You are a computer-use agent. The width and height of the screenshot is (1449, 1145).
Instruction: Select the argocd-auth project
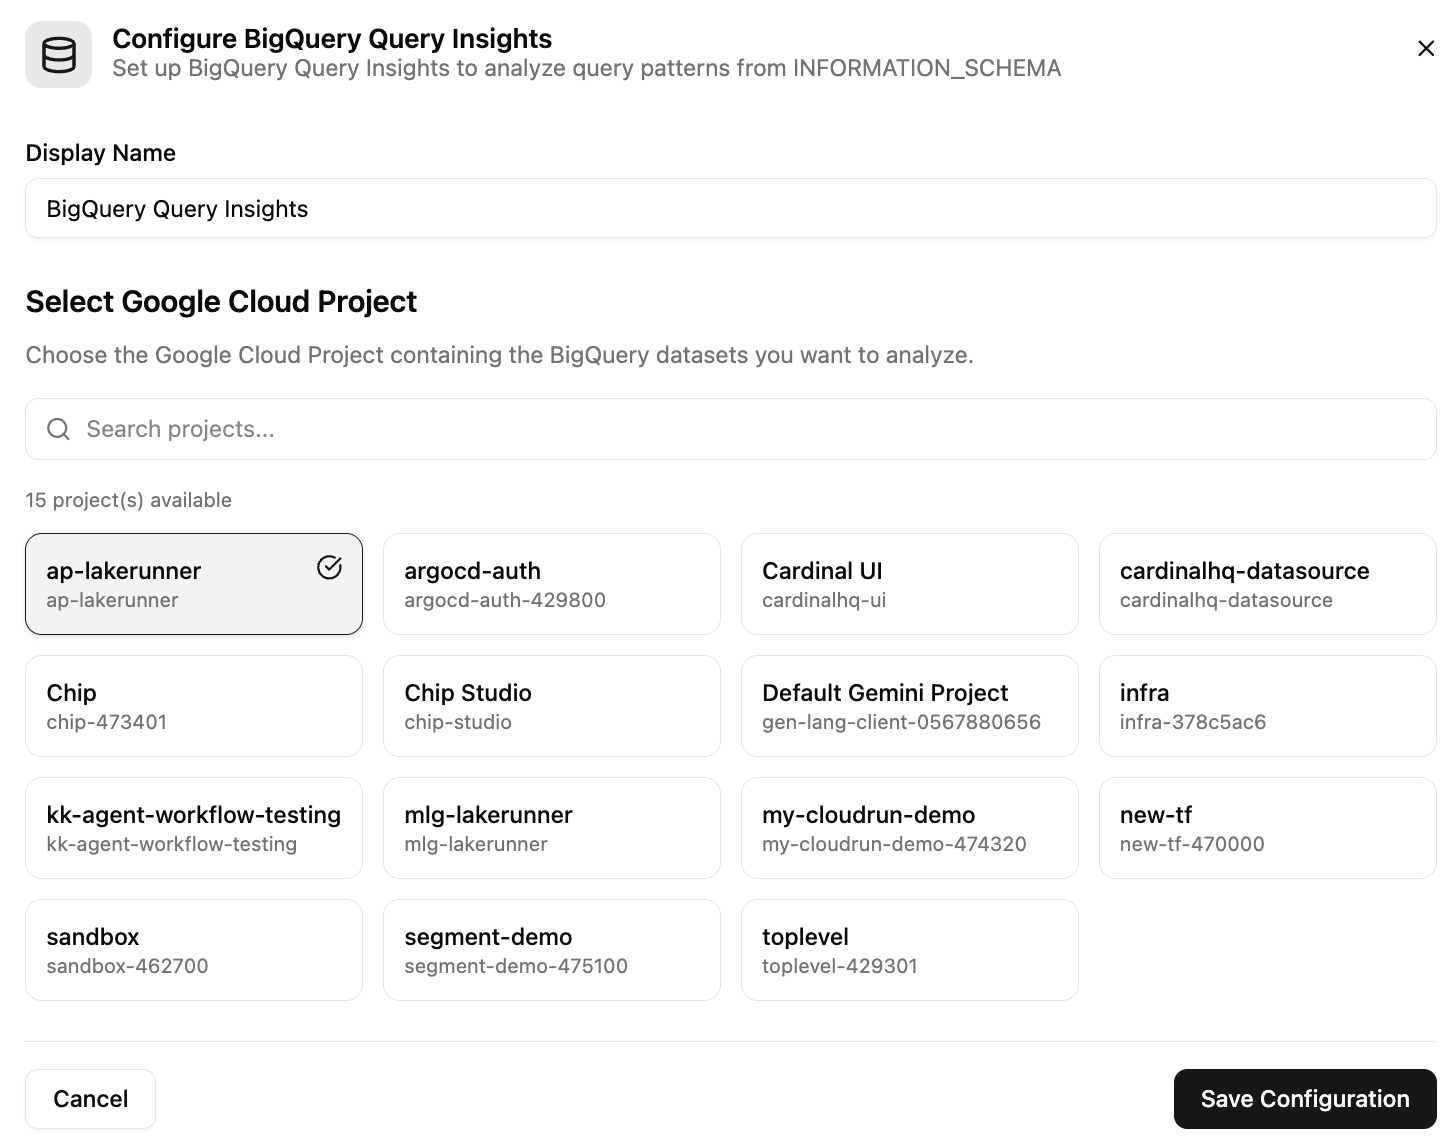[551, 584]
